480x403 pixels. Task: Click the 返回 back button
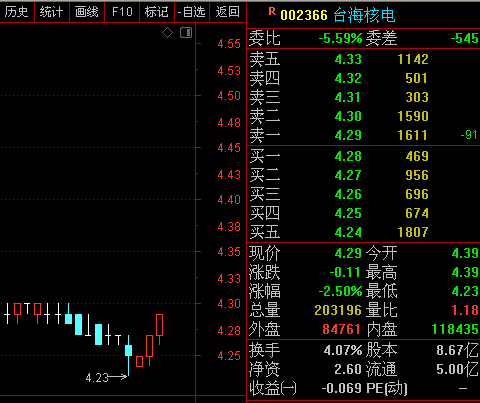(228, 12)
